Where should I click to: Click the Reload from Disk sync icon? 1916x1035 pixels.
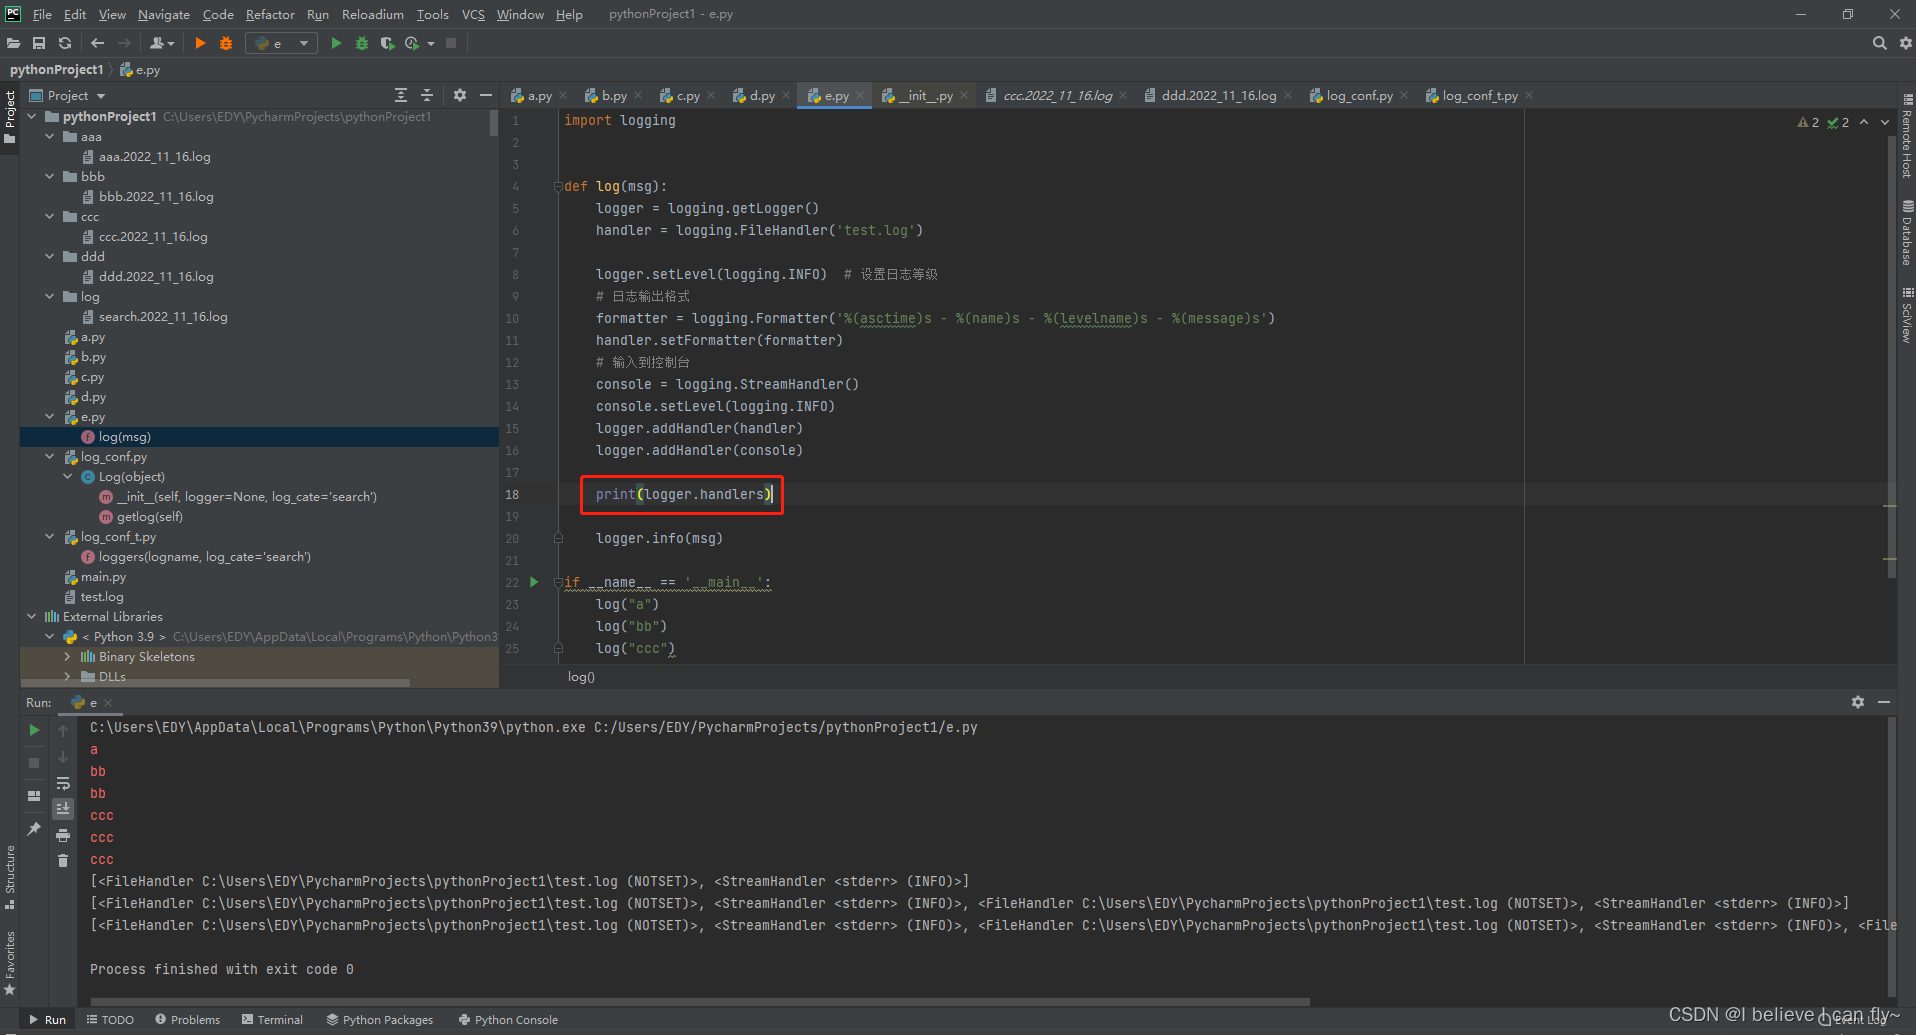65,43
